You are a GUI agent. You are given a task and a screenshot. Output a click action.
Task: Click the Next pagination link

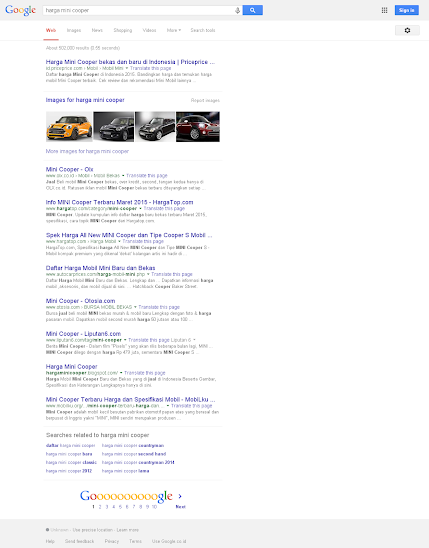pos(180,506)
